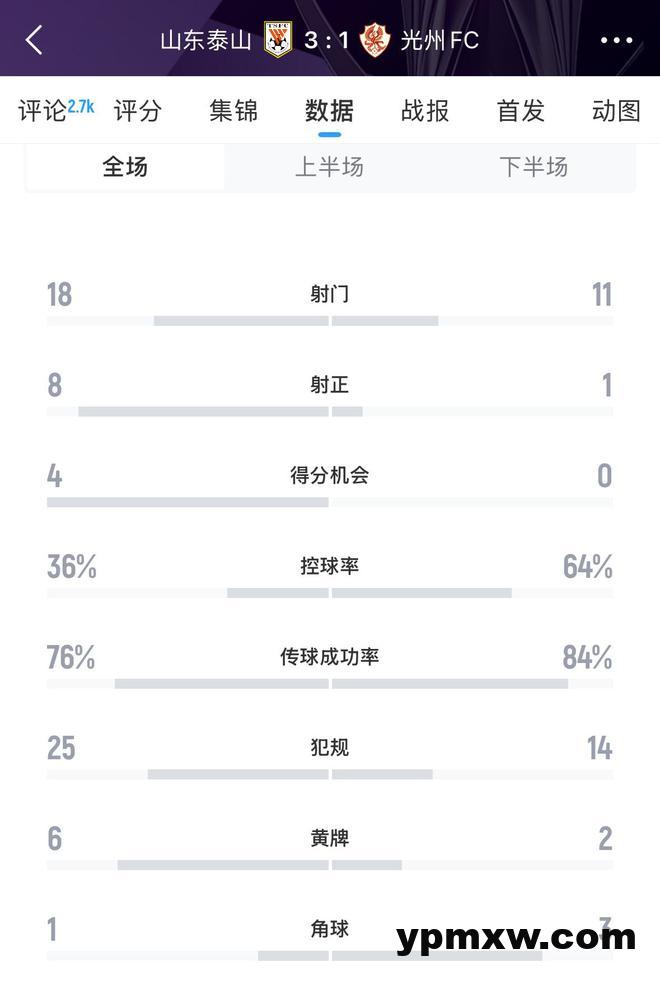Switch to the 动图 GIF tab

click(x=616, y=110)
